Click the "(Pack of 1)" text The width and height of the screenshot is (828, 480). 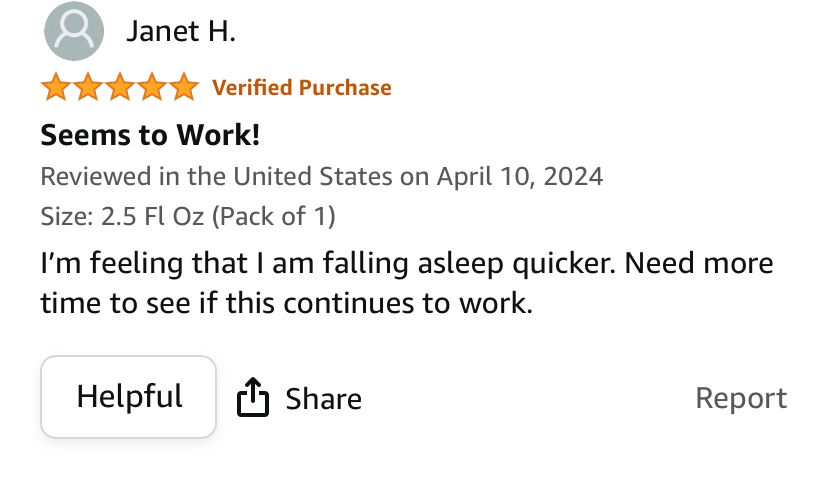[x=273, y=215]
